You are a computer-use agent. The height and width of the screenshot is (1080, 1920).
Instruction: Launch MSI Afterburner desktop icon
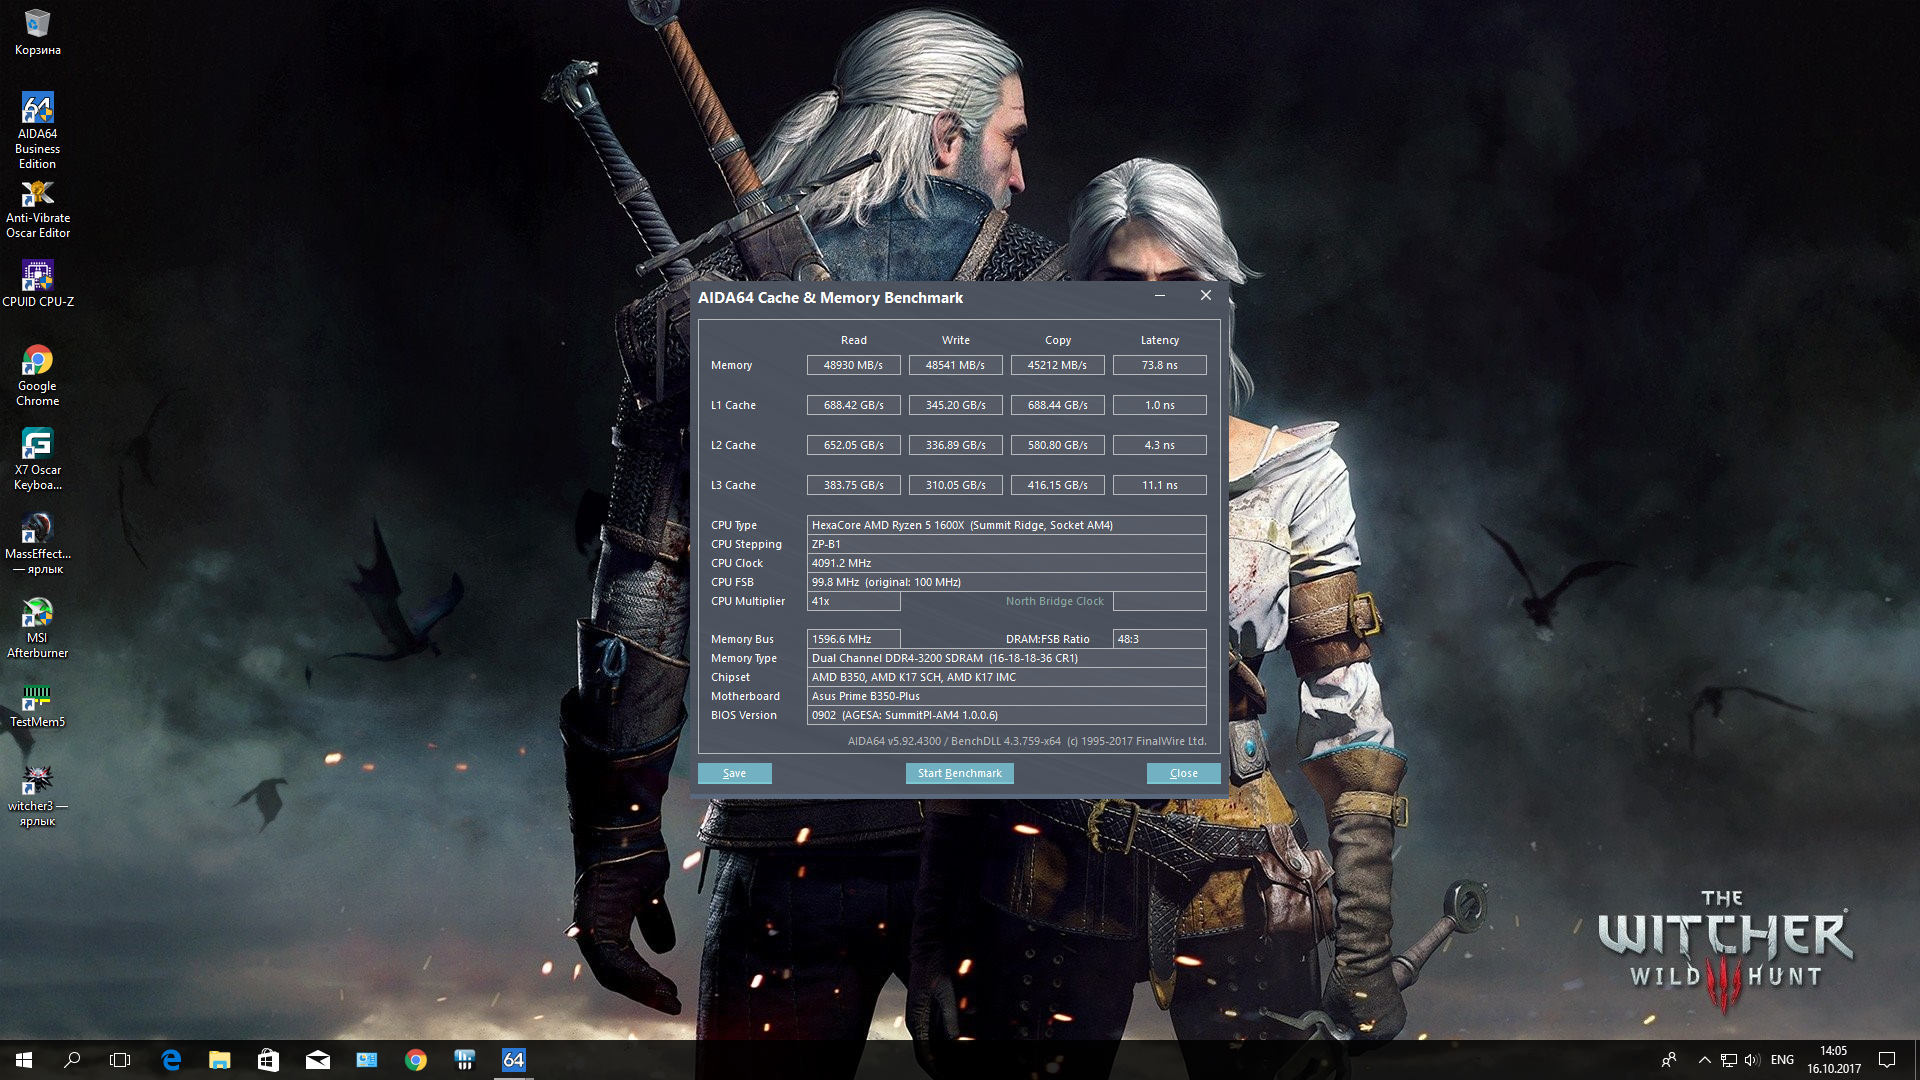click(37, 613)
